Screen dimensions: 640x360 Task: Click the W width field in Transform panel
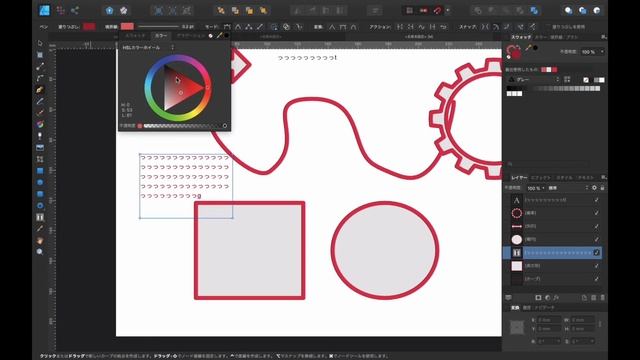coord(582,320)
